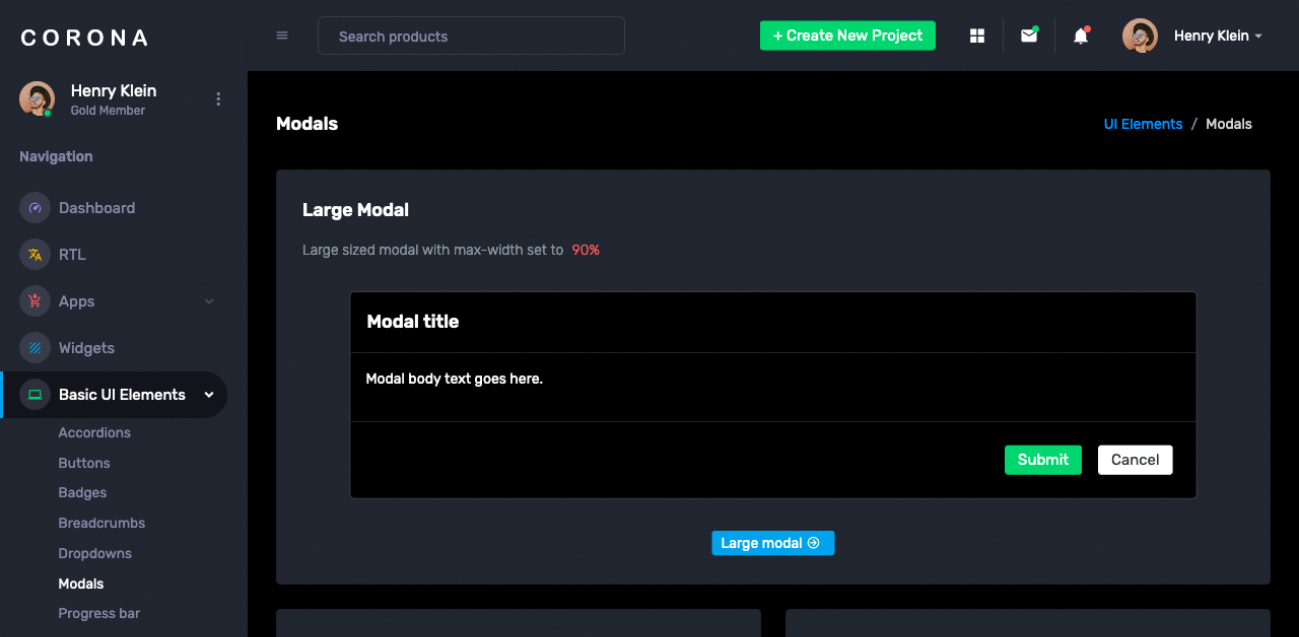Image resolution: width=1299 pixels, height=637 pixels.
Task: Click the hamburger menu toggle icon
Action: (282, 36)
